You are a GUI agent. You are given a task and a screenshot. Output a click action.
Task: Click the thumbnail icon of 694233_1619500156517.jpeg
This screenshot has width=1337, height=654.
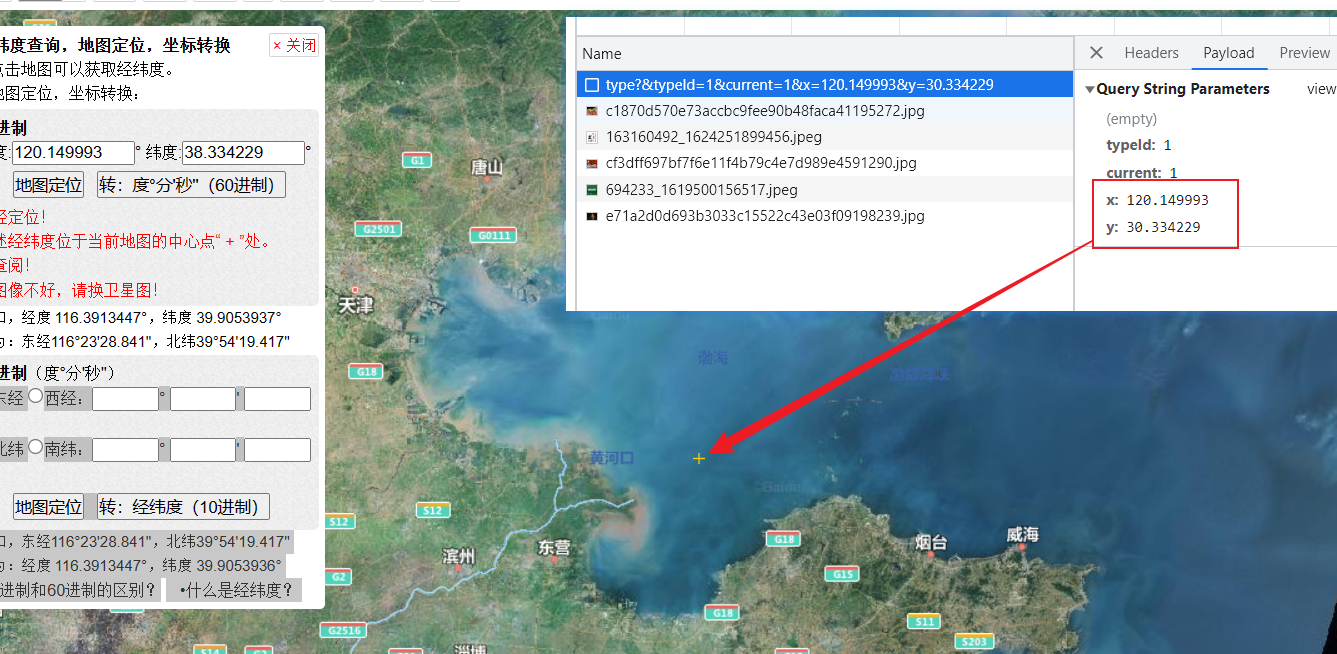[592, 190]
